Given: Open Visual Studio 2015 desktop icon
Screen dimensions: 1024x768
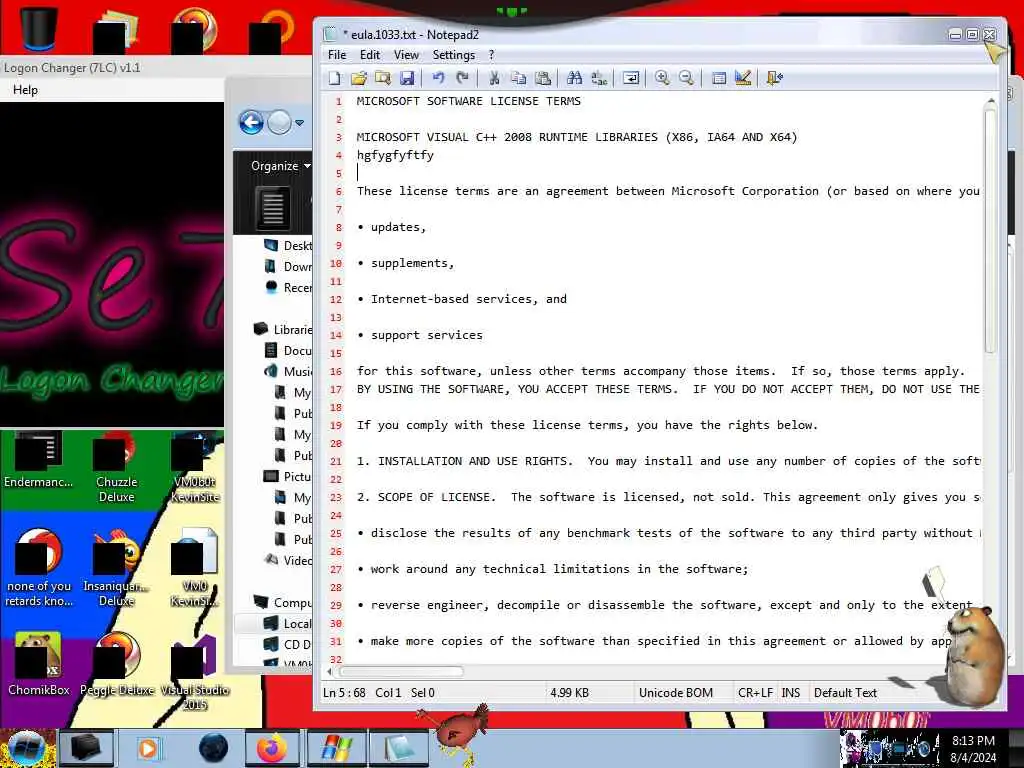Looking at the screenshot, I should (x=195, y=672).
